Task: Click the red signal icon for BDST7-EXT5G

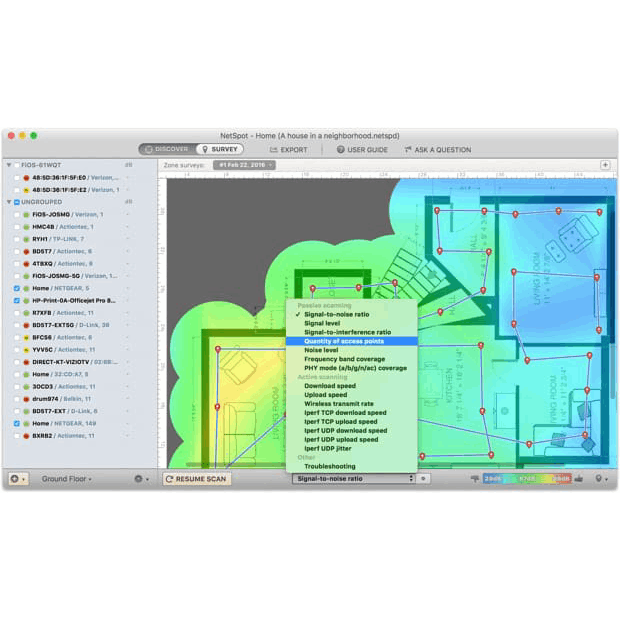Action: 26,325
